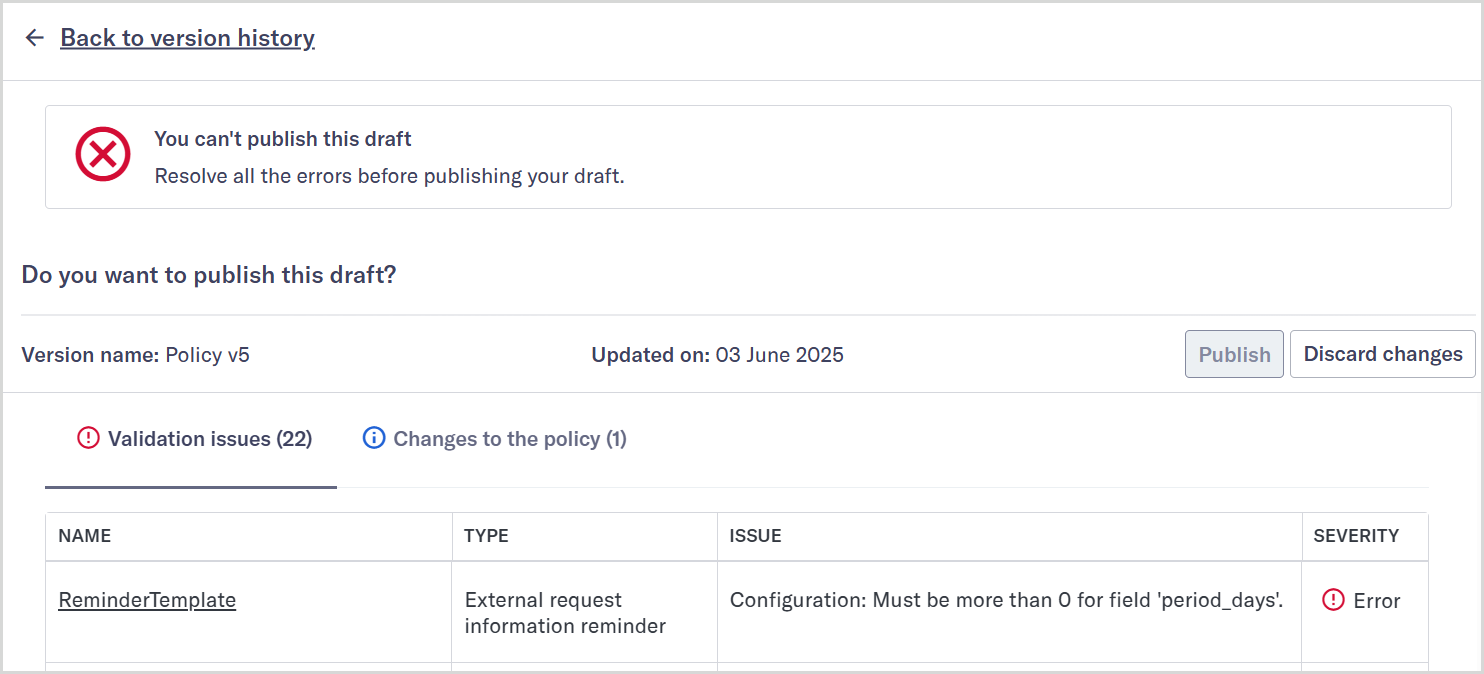Screen dimensions: 1484x674
Task: Click the Error indicator in the severity column
Action: 1365,600
